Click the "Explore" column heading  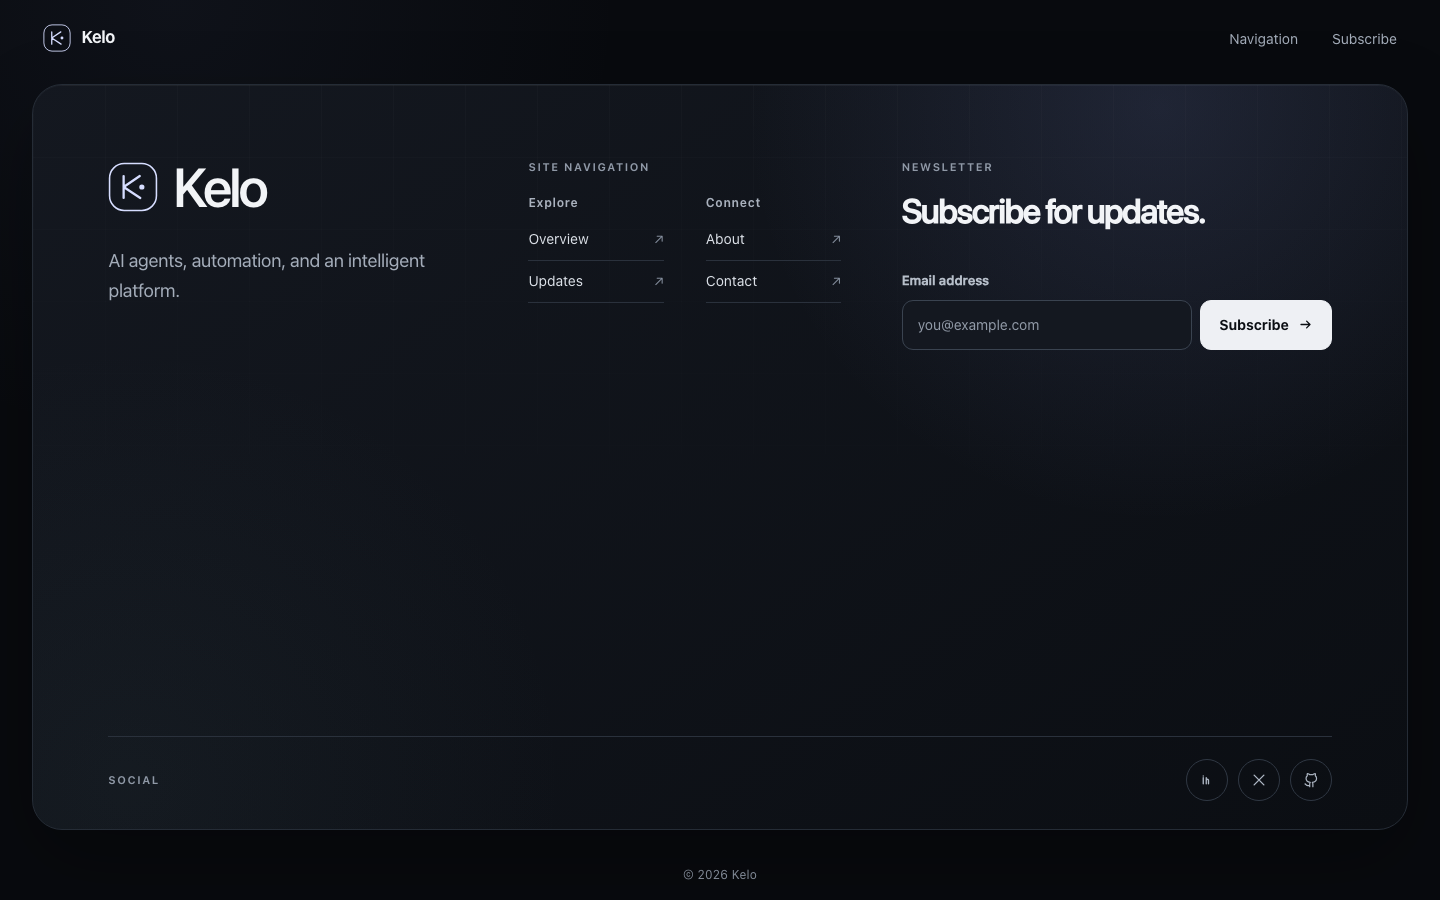tap(553, 203)
